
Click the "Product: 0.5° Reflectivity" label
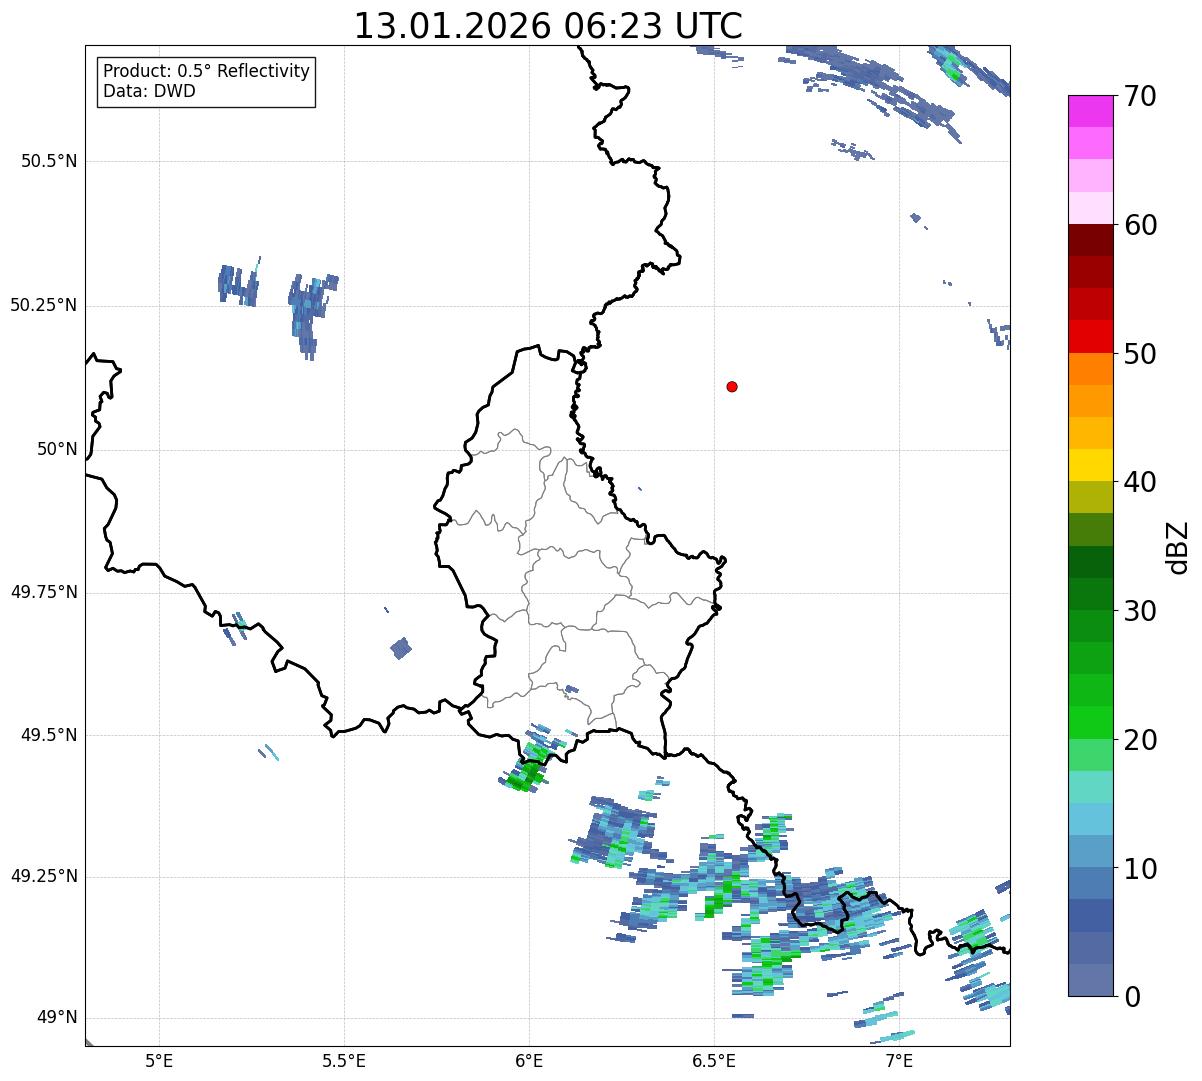click(x=206, y=72)
